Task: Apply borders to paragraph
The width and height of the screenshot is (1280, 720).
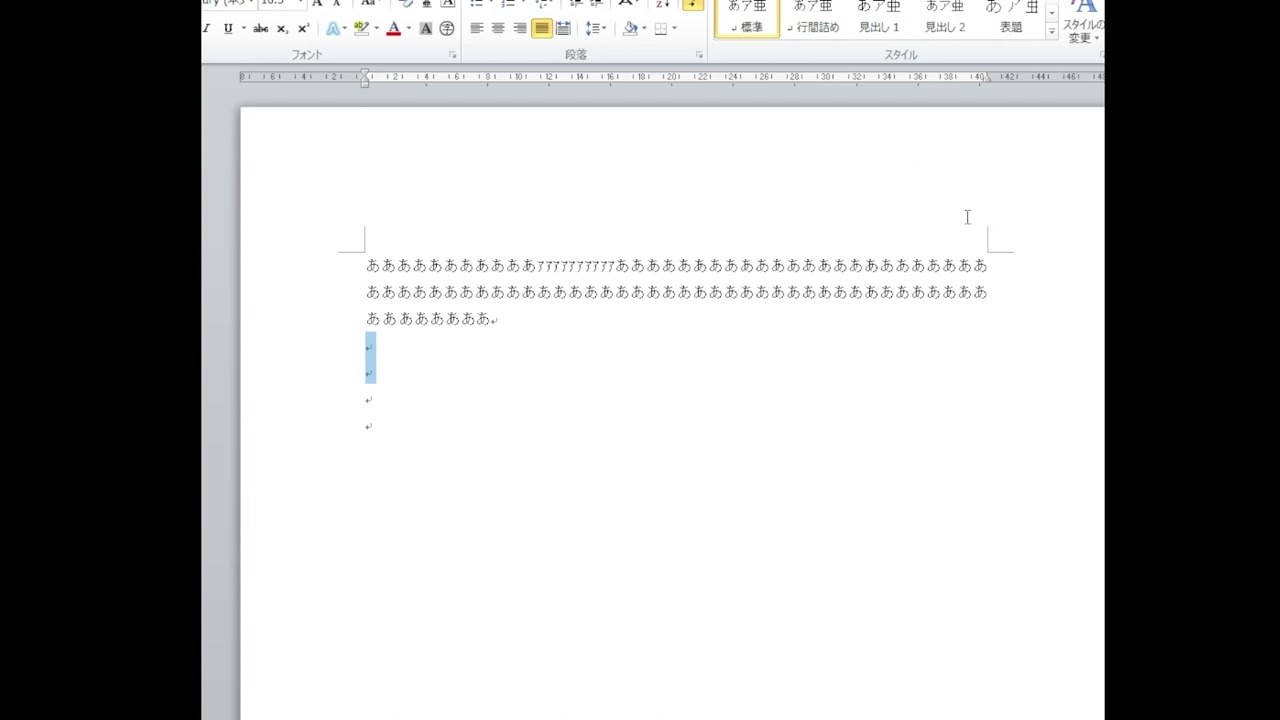Action: pyautogui.click(x=660, y=29)
